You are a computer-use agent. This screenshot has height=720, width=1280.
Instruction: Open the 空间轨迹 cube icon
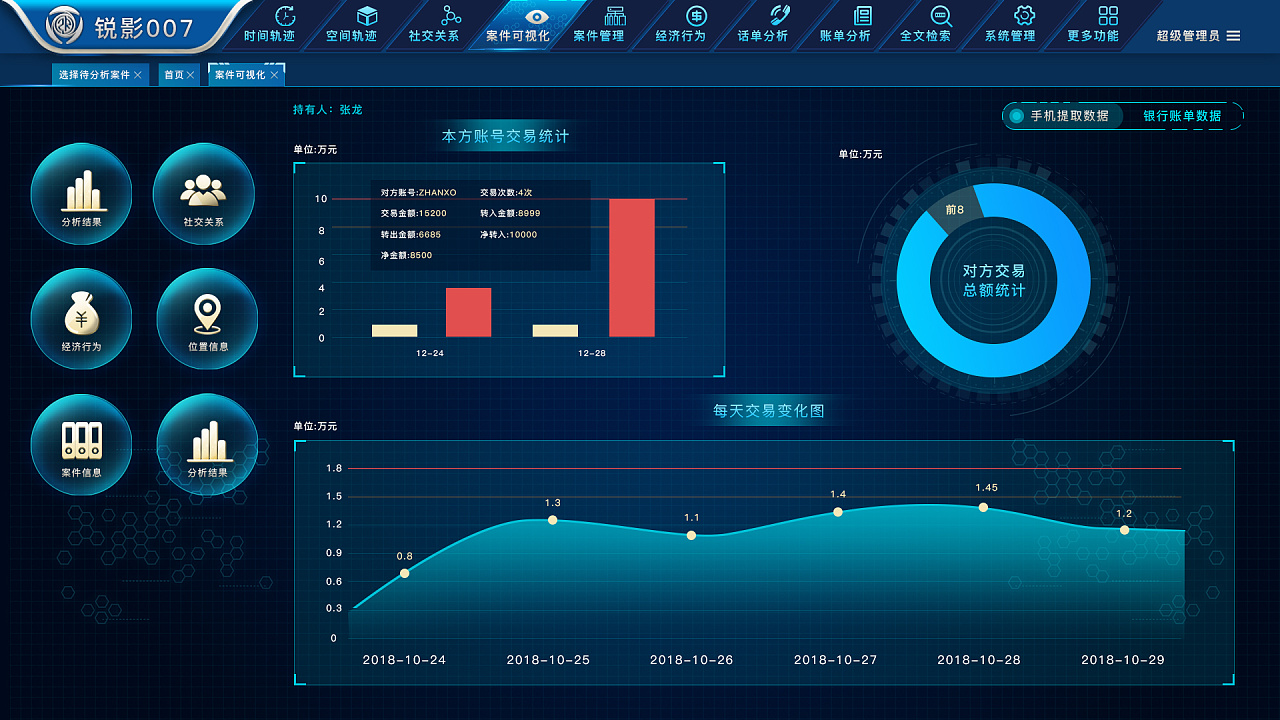(367, 16)
